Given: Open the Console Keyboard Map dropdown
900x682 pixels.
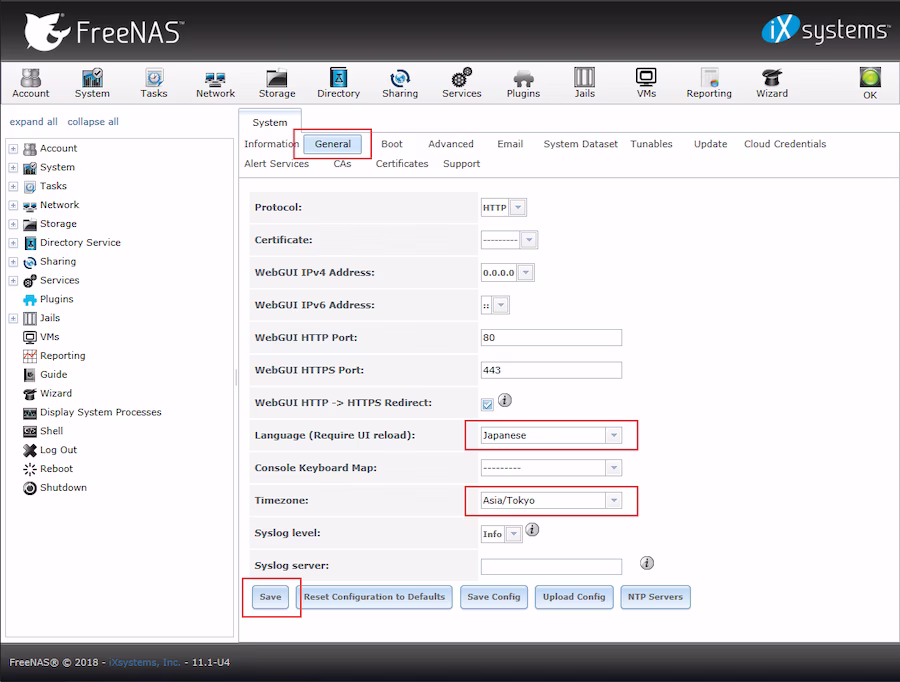Looking at the screenshot, I should [x=614, y=468].
